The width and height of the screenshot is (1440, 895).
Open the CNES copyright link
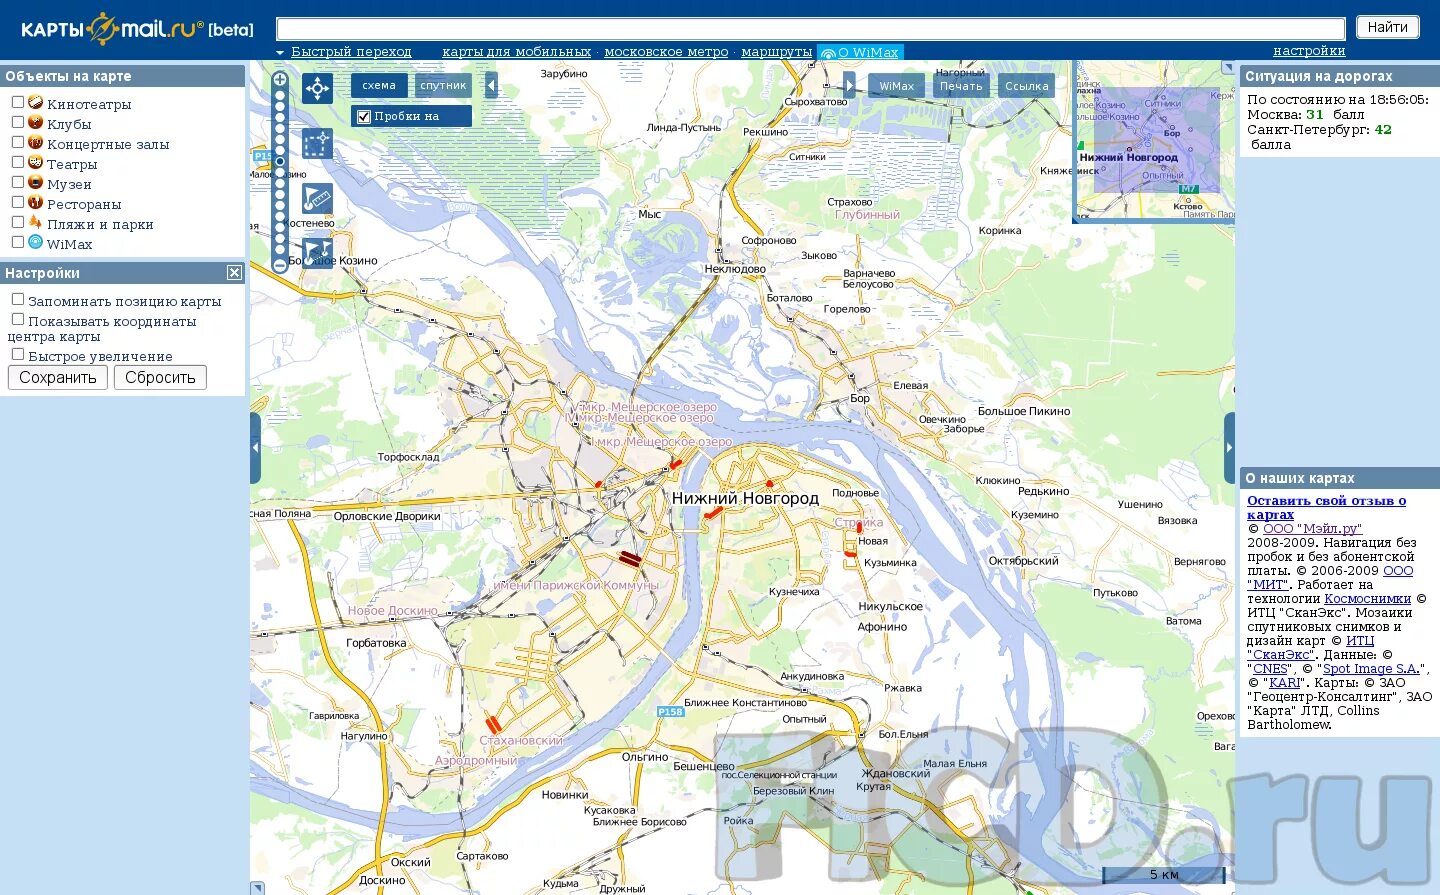tap(1270, 668)
